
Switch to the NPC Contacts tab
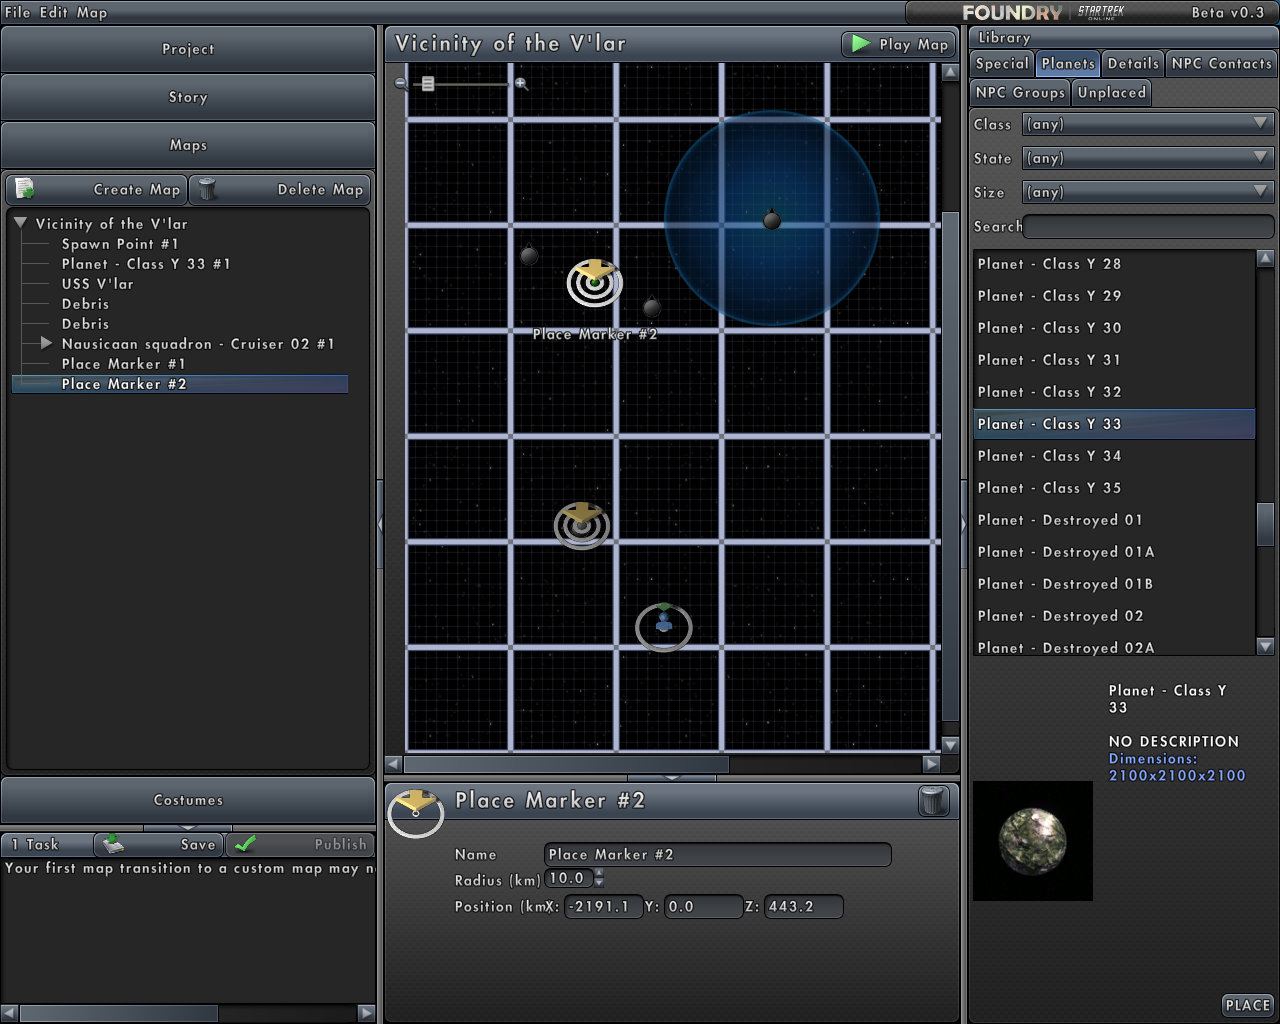coord(1221,63)
